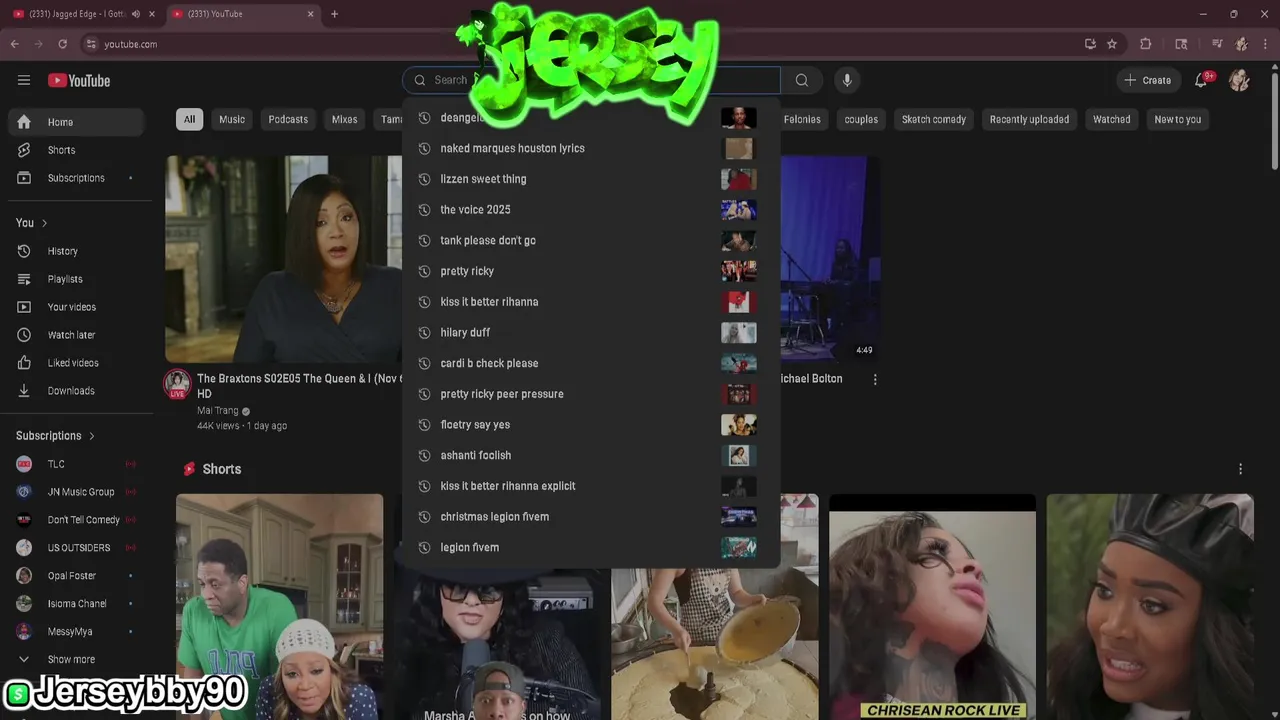This screenshot has height=720, width=1280.
Task: Choose suggestion 'pretty ricky peer pressure'
Action: [591, 394]
